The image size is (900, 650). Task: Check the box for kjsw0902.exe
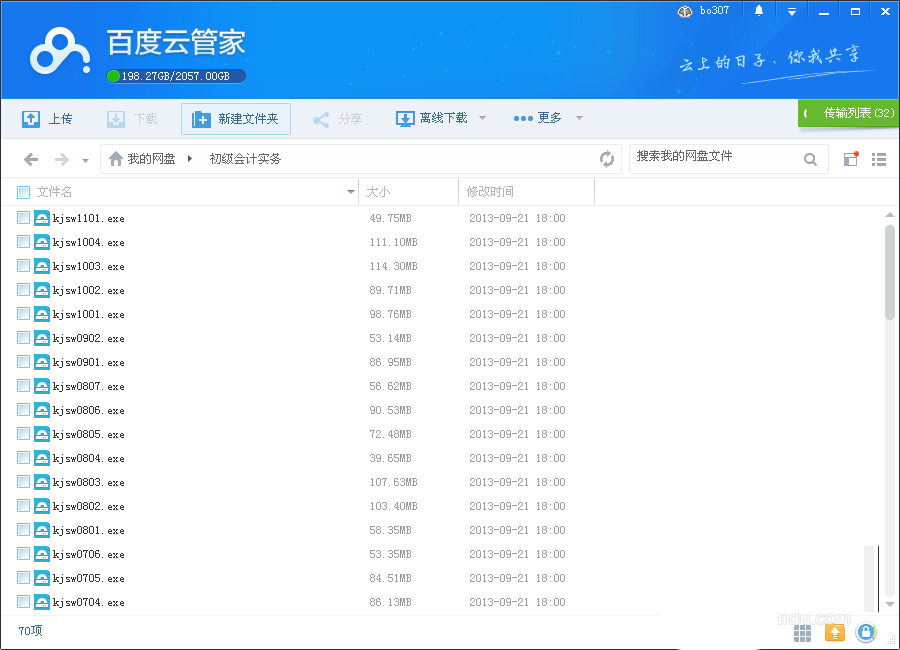click(x=23, y=338)
